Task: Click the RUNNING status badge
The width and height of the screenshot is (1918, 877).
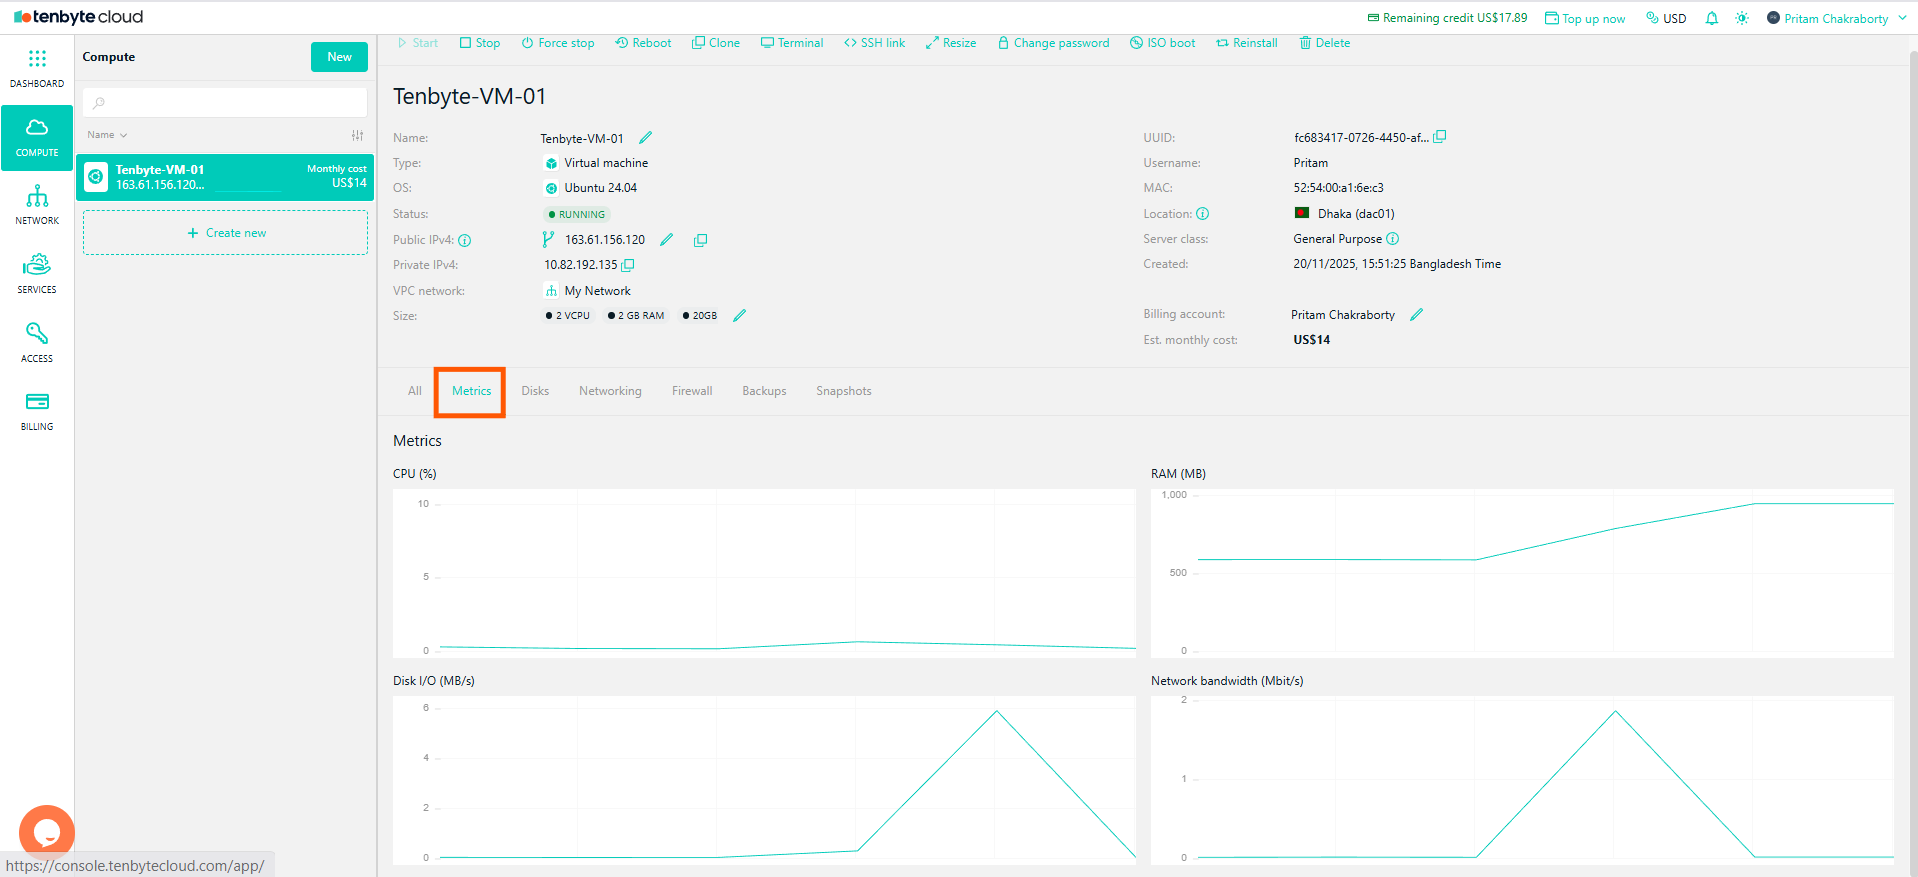Action: 576,214
